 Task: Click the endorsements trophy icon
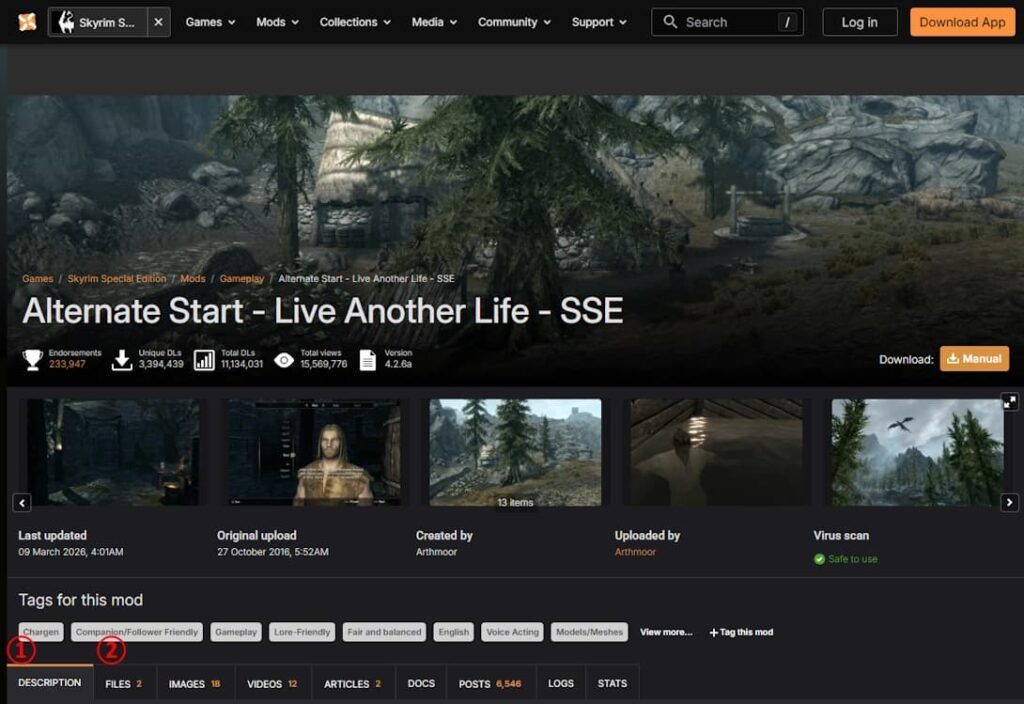pos(33,360)
